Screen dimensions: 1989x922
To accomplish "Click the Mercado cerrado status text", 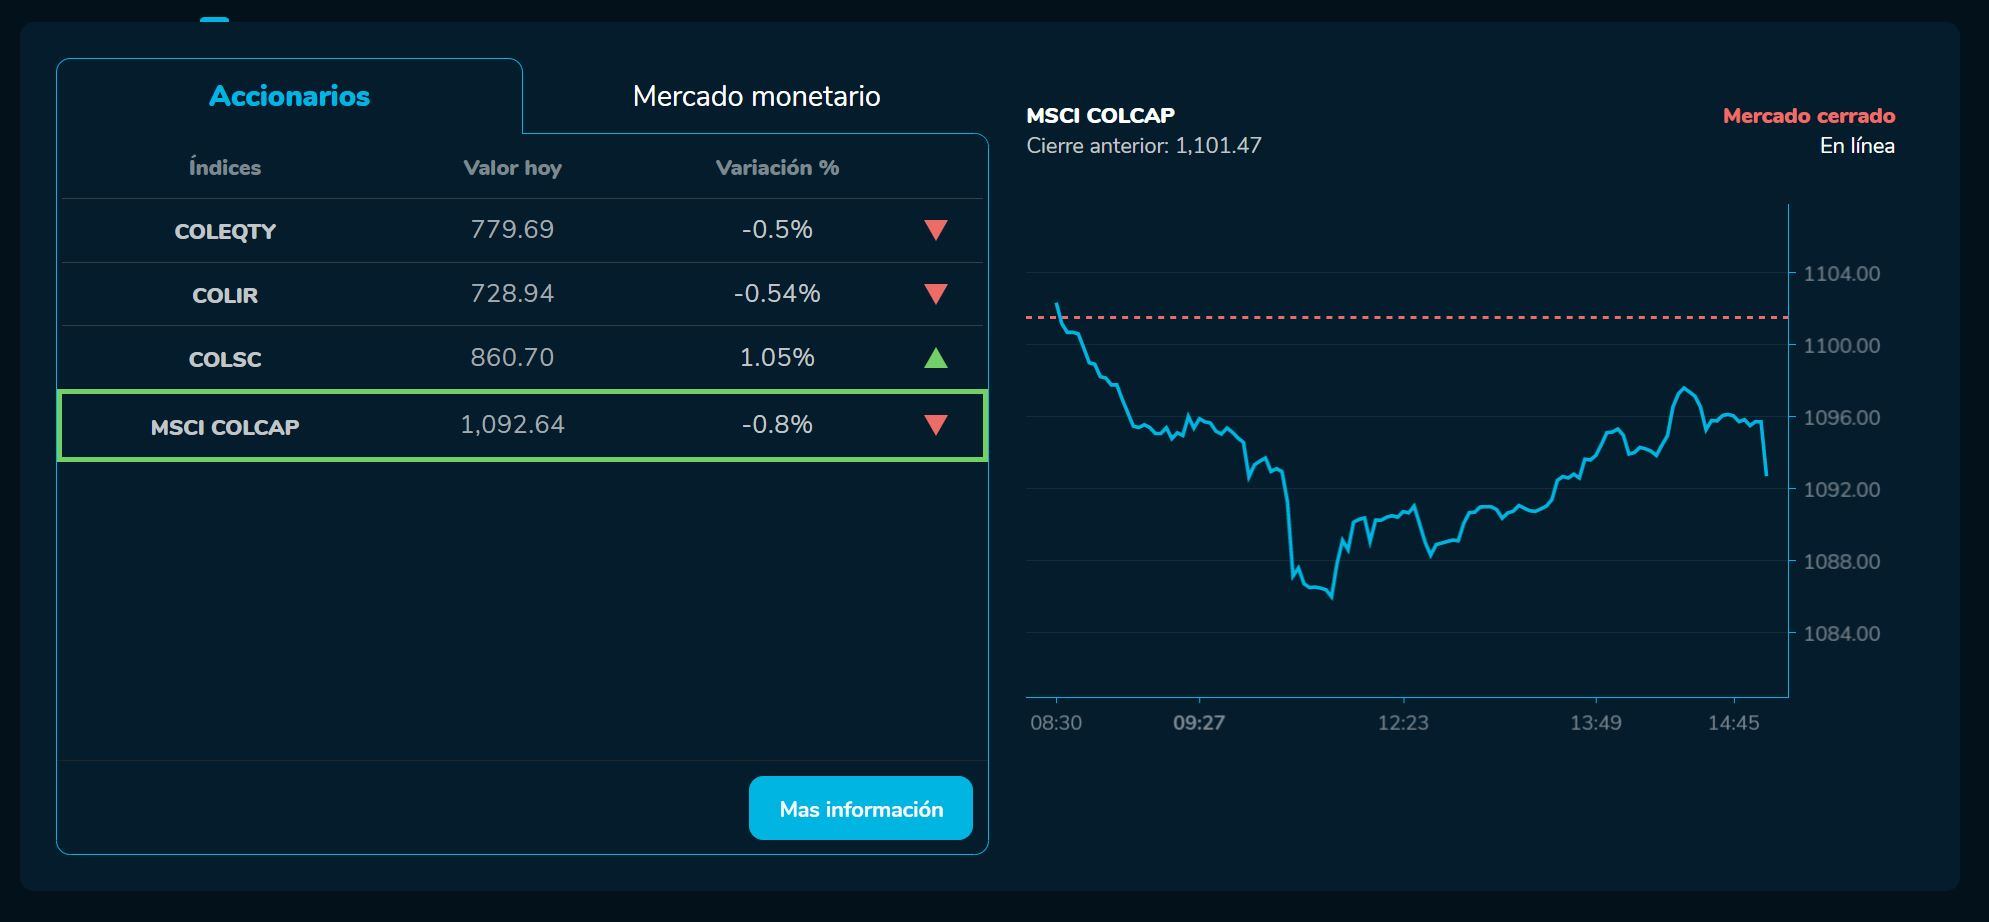I will (x=1808, y=116).
